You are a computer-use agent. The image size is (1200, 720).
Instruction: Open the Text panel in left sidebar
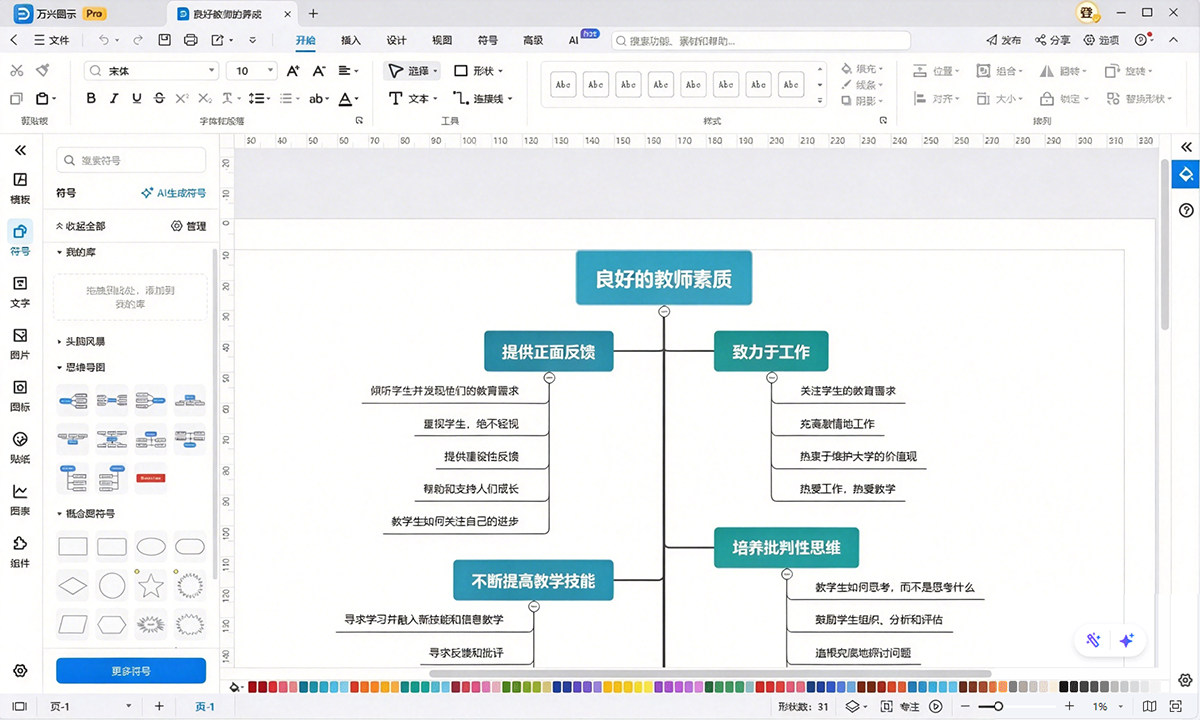click(x=20, y=292)
